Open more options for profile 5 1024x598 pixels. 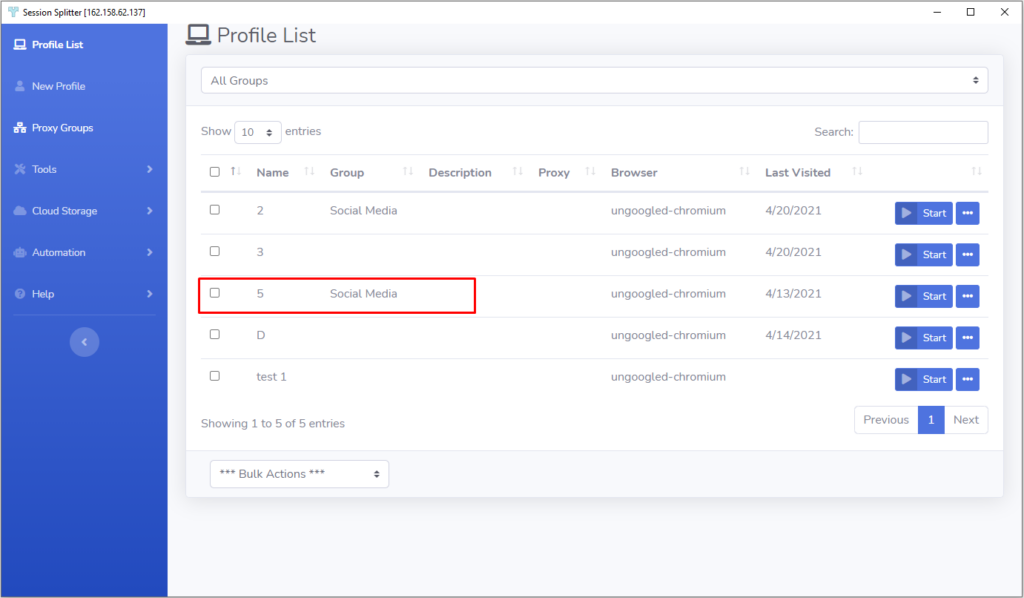pos(968,296)
